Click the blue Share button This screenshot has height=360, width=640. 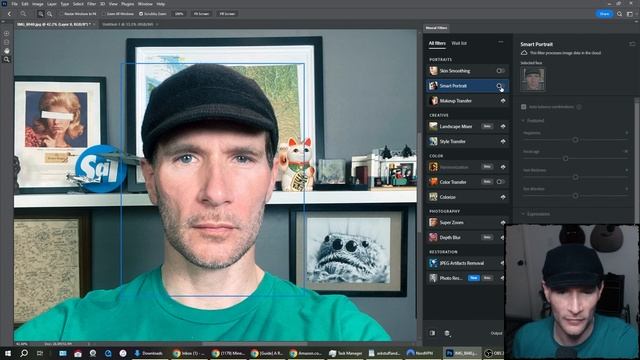[604, 14]
